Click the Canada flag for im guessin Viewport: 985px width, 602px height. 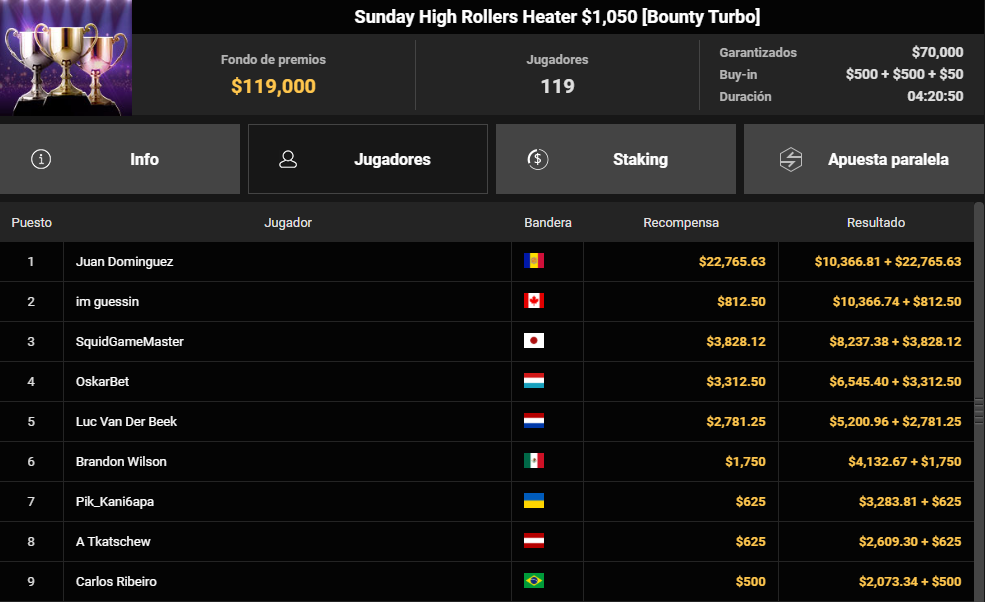click(534, 301)
